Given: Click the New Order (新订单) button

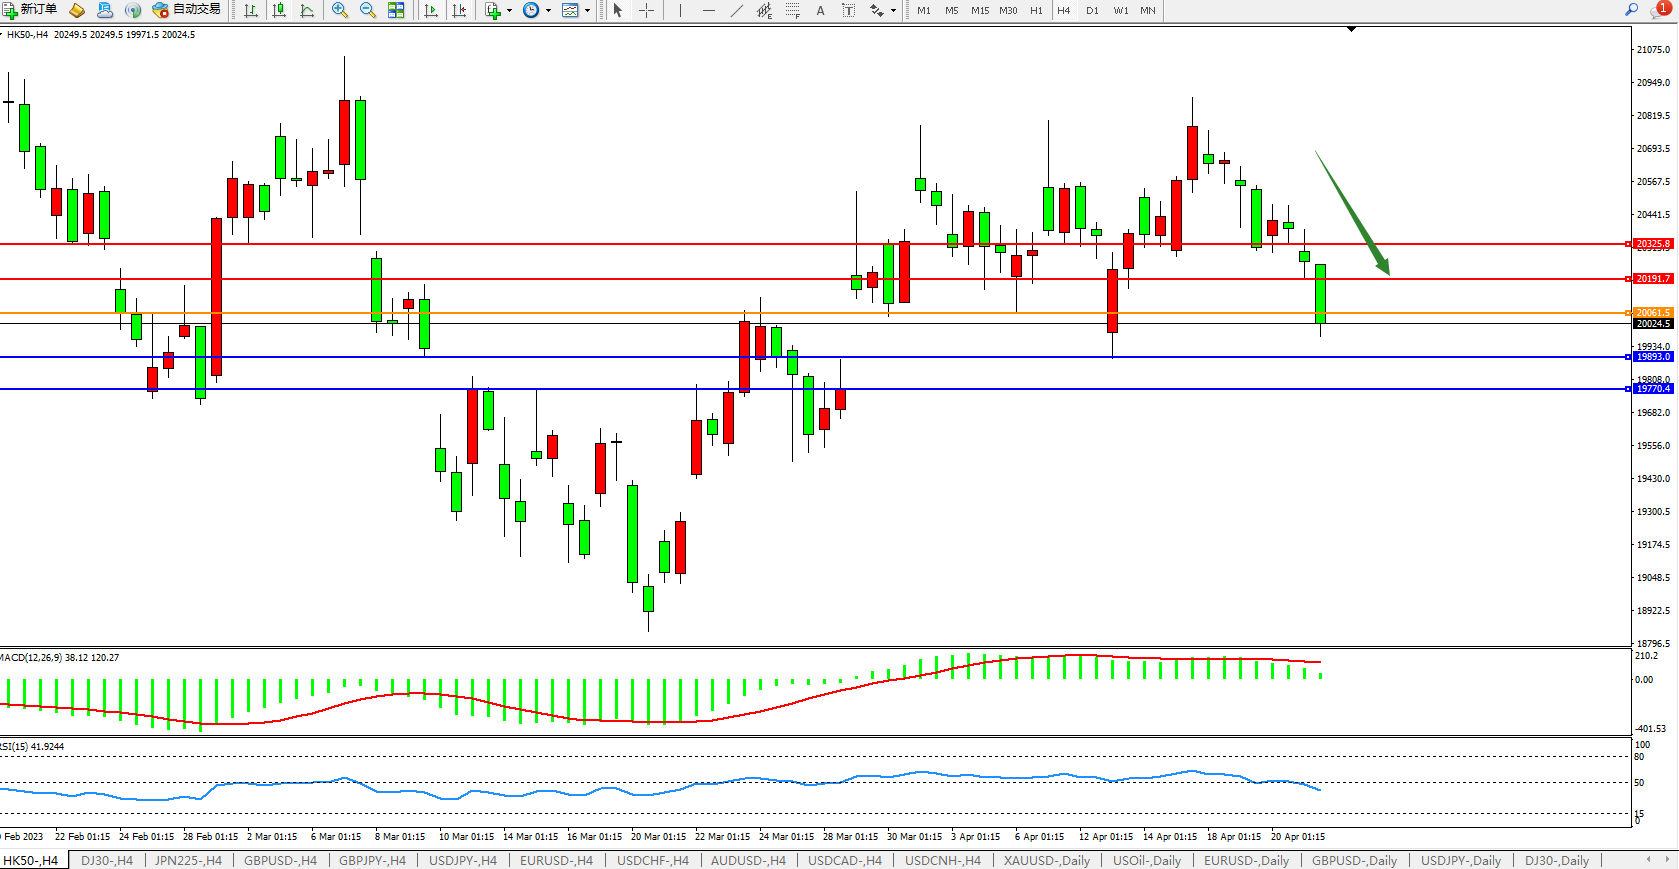Looking at the screenshot, I should (x=30, y=10).
